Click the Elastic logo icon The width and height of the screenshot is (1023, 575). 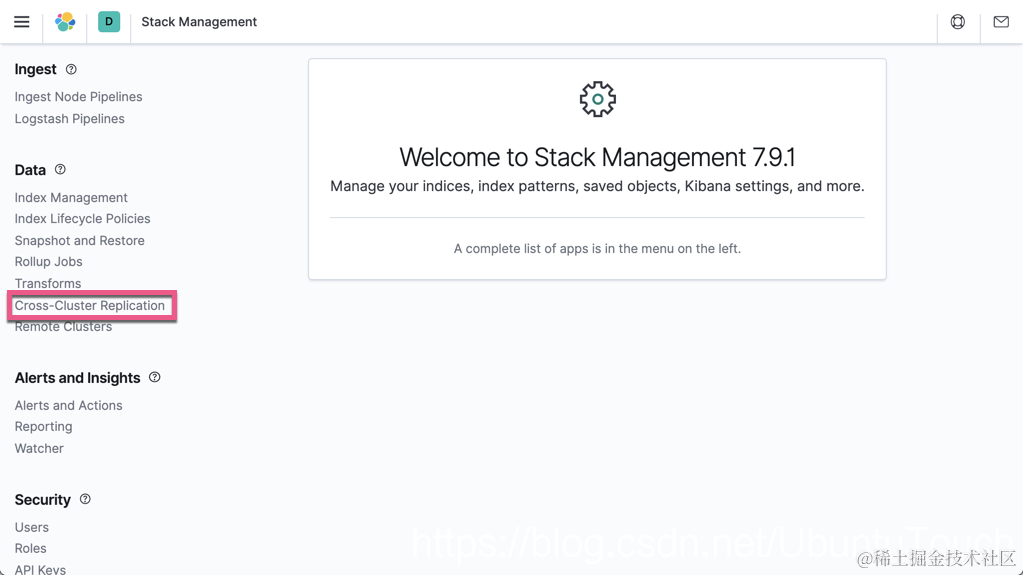tap(65, 22)
